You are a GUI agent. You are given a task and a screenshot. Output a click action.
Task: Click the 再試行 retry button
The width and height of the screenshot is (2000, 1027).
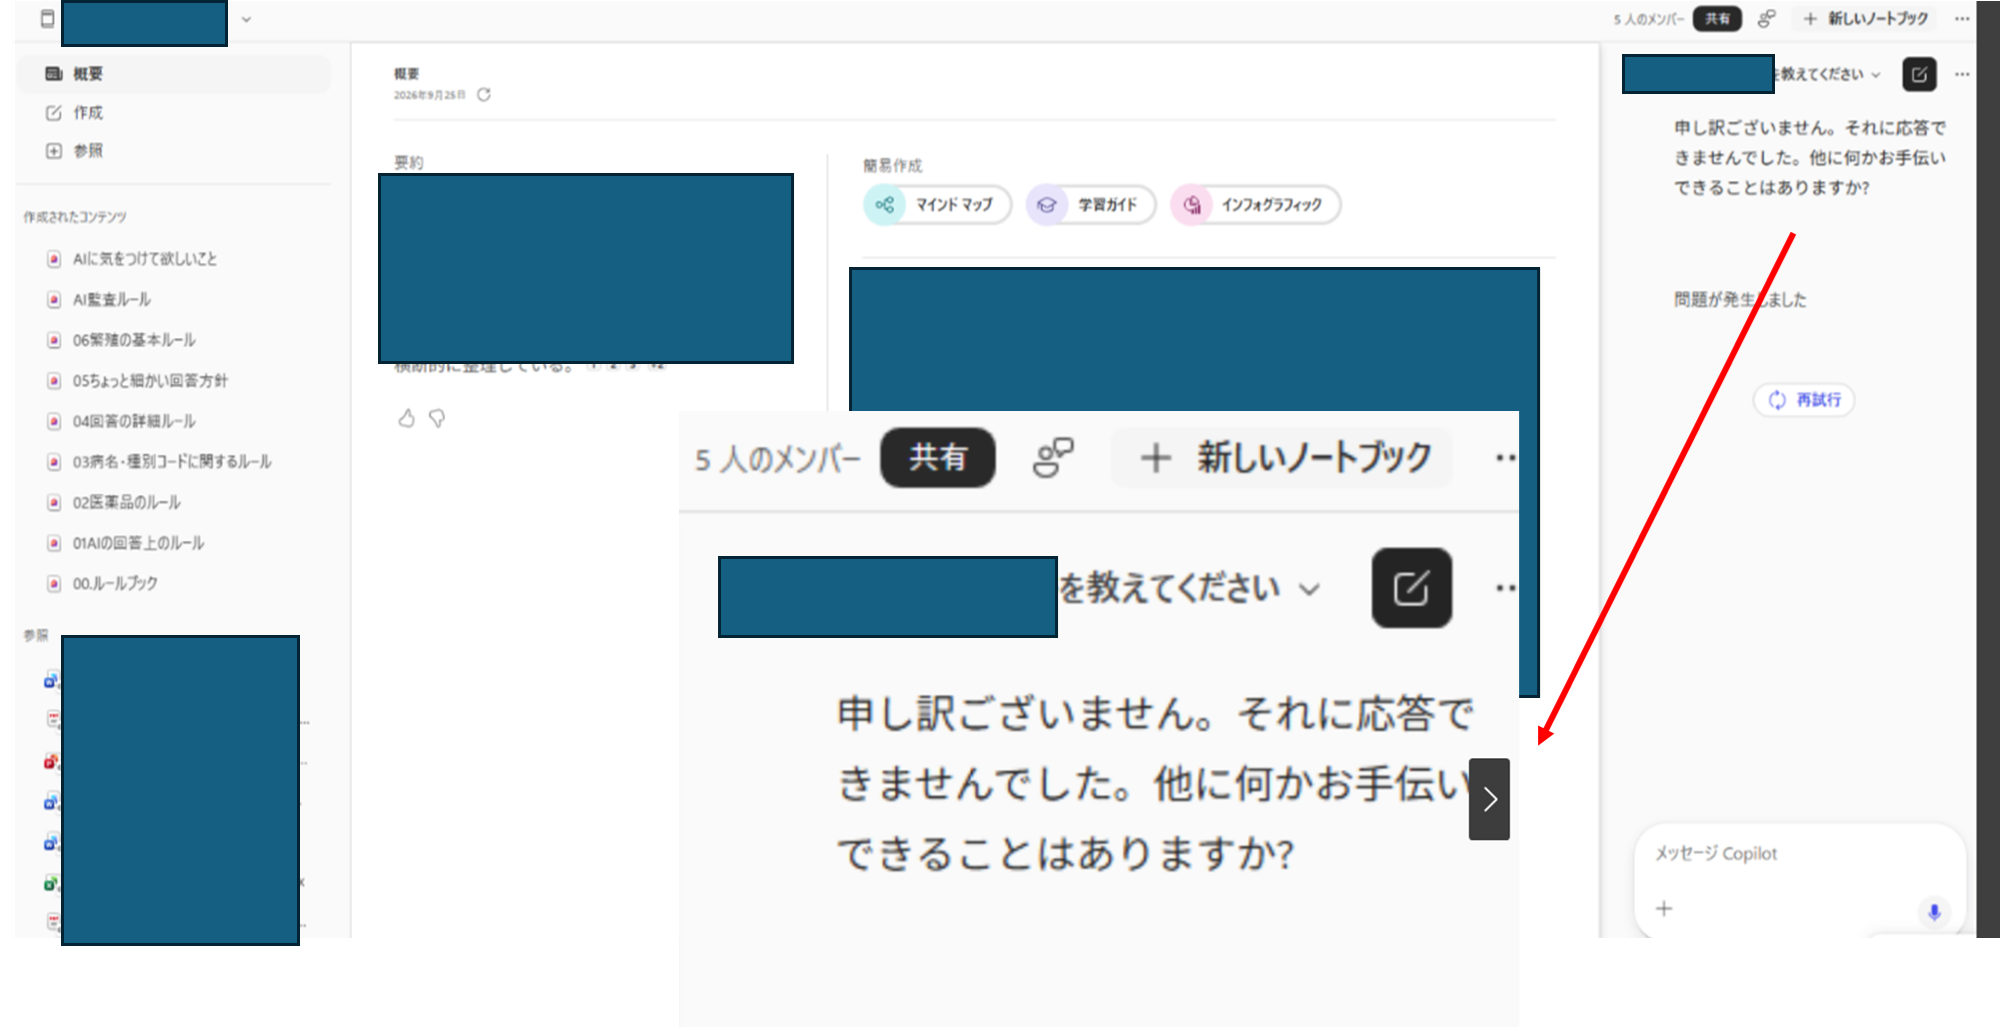[x=1804, y=400]
